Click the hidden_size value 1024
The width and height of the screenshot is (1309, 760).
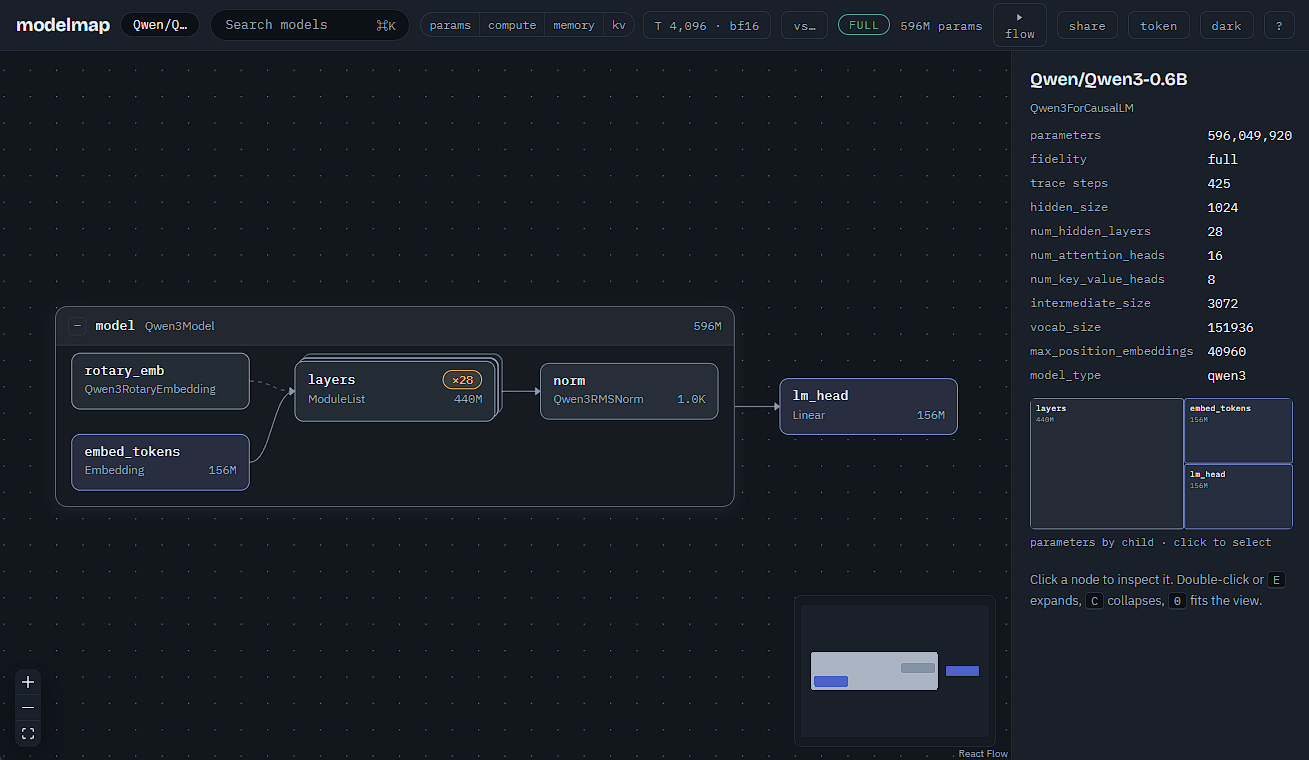tap(1223, 207)
